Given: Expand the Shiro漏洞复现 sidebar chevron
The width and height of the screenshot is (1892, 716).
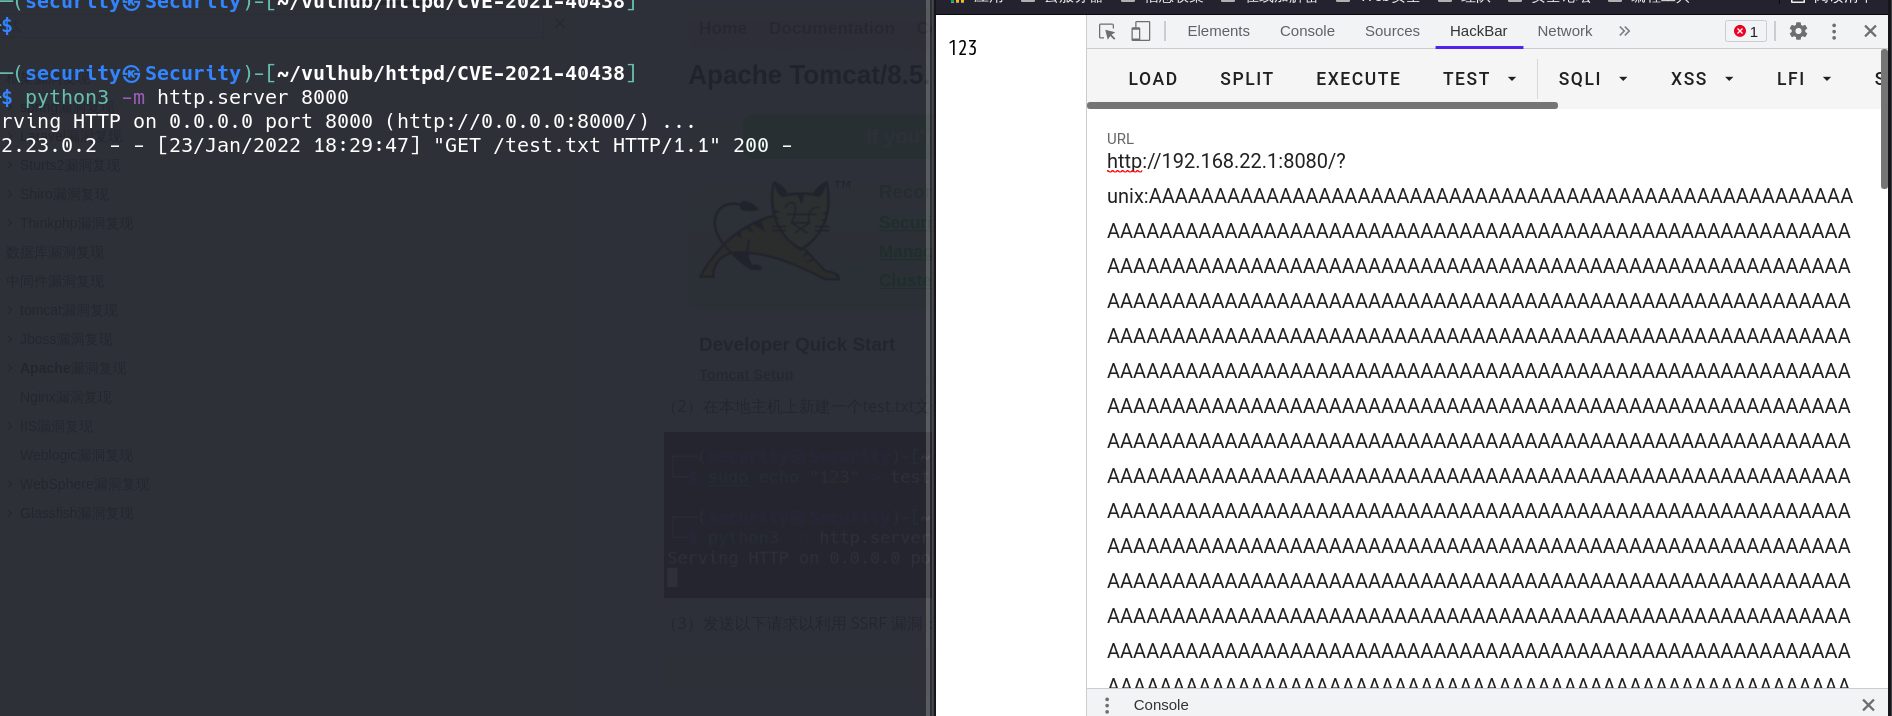Looking at the screenshot, I should click(x=10, y=194).
